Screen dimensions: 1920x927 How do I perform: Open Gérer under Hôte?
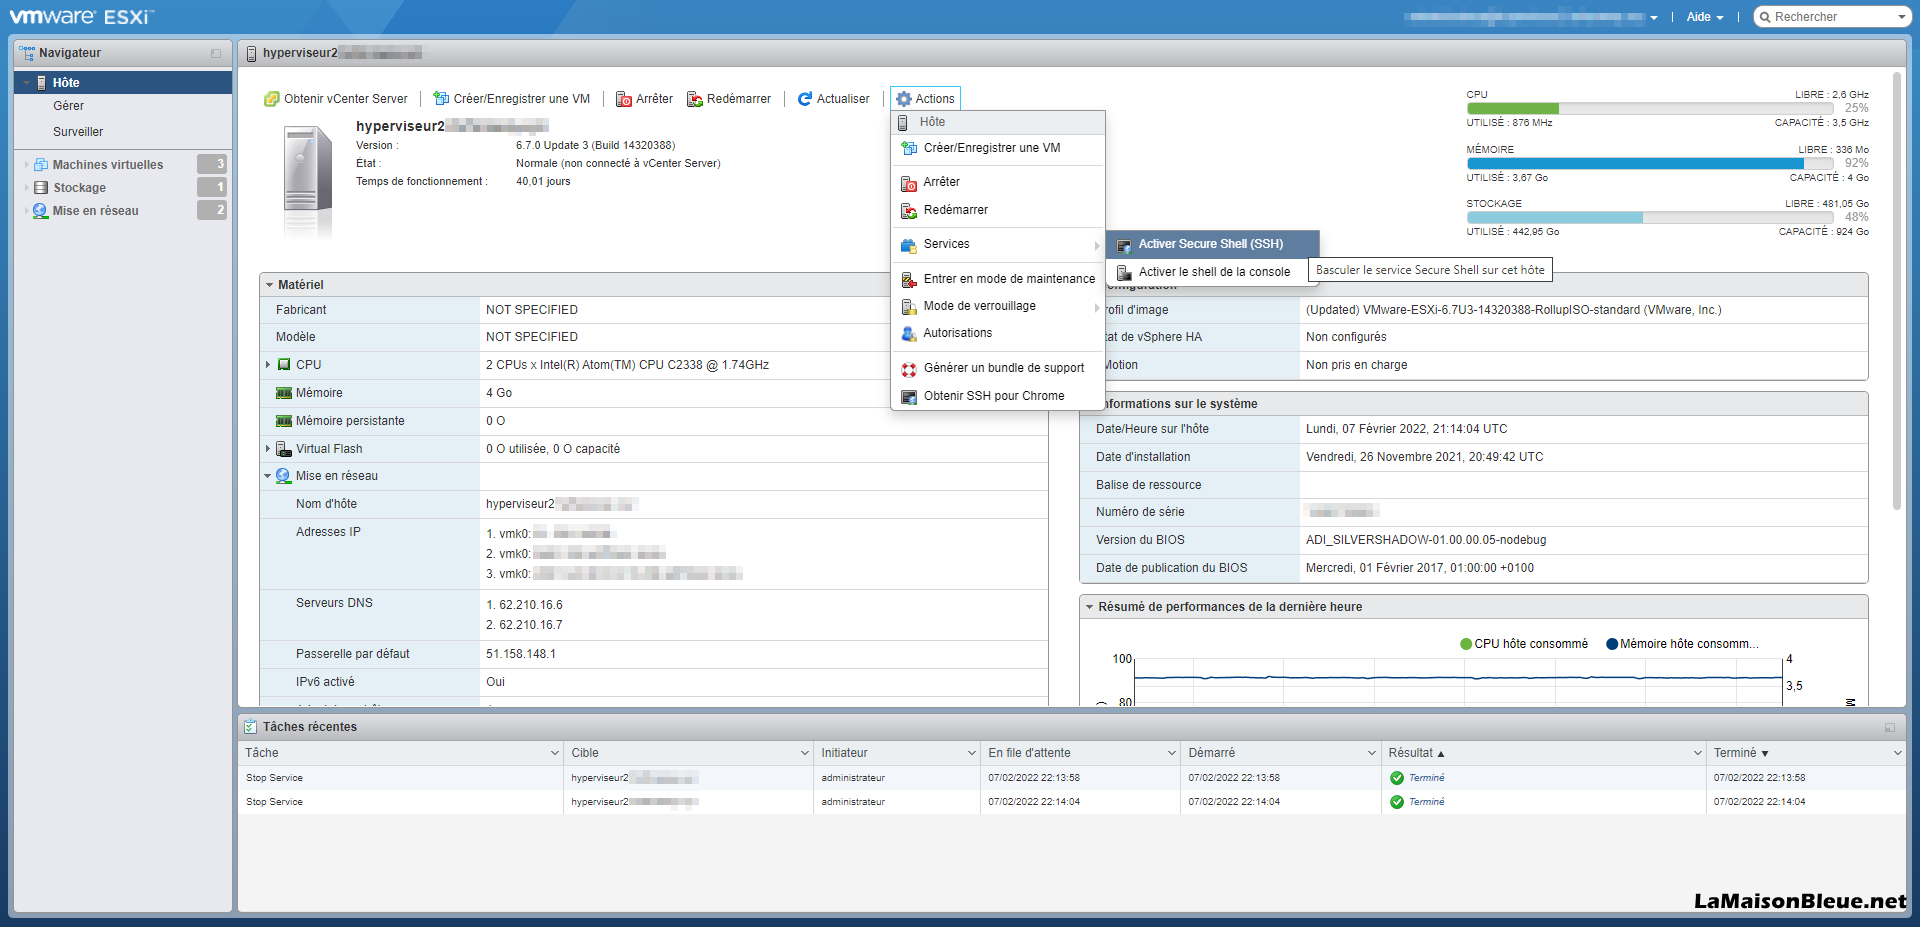click(69, 106)
